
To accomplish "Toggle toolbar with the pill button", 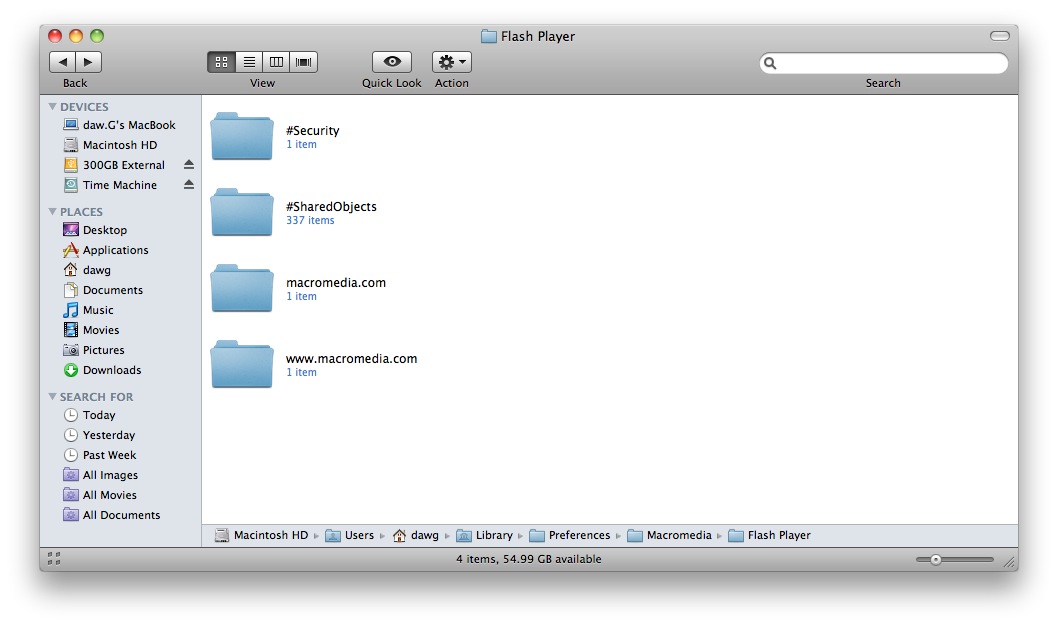I will click(999, 36).
